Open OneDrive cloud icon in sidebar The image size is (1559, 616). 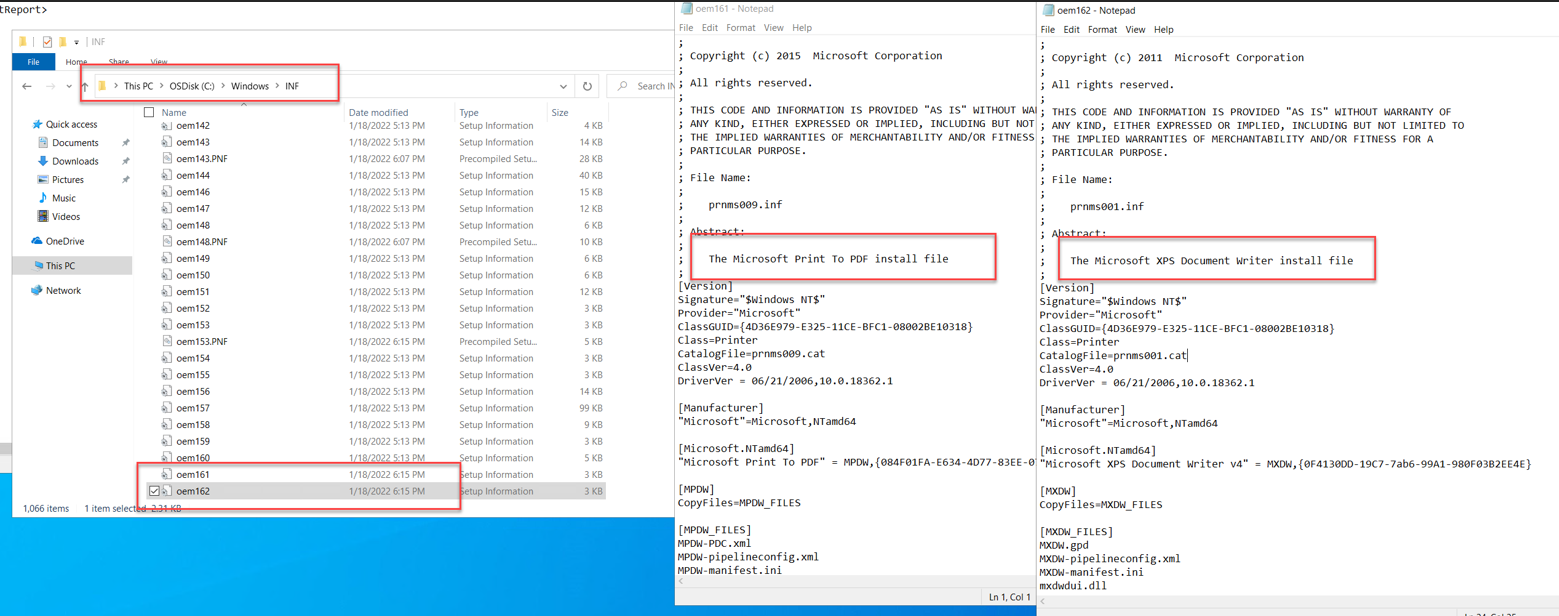[x=37, y=241]
